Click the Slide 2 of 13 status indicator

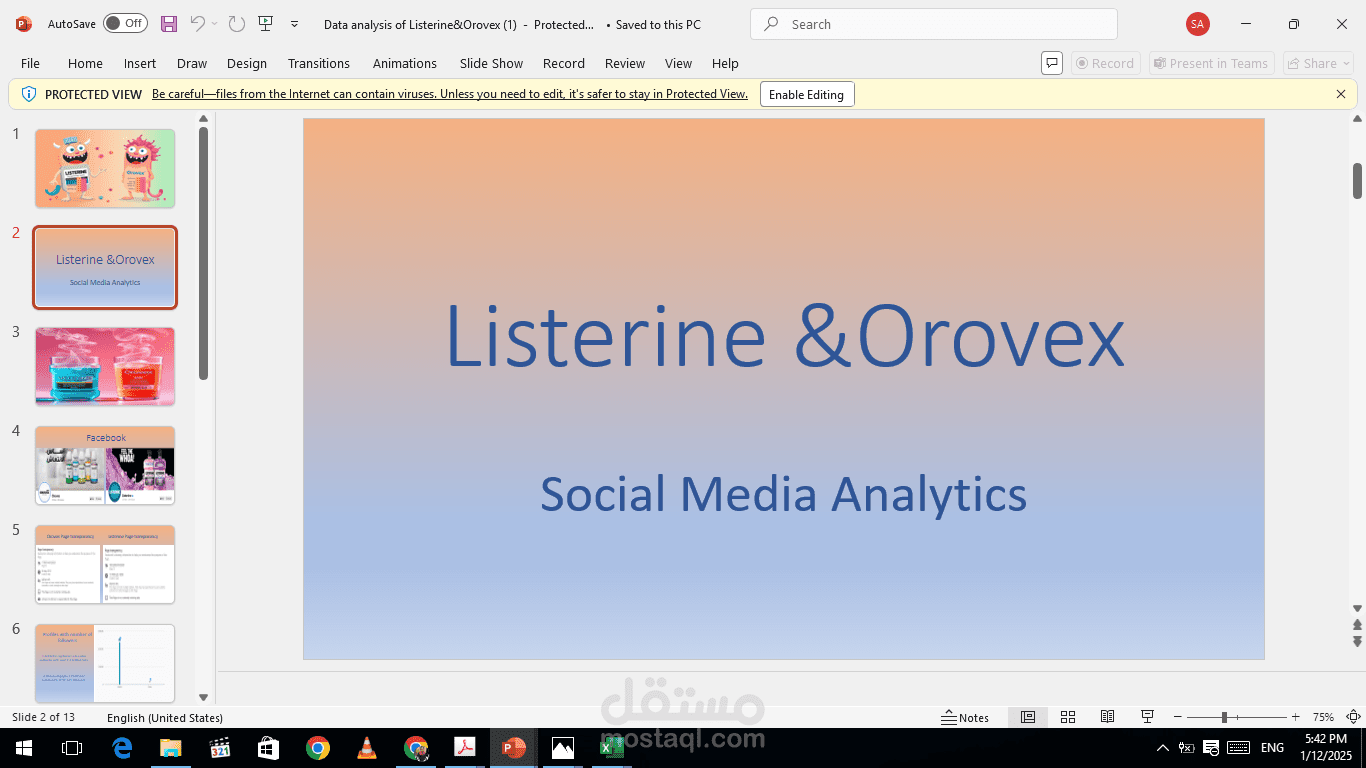tap(43, 717)
